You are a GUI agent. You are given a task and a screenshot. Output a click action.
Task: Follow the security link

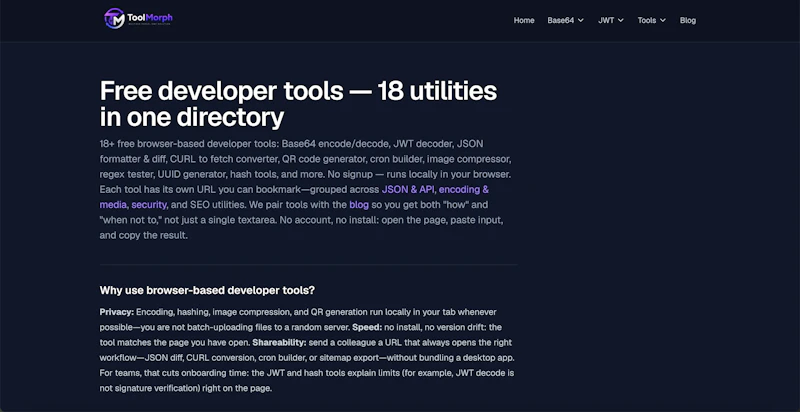click(149, 205)
